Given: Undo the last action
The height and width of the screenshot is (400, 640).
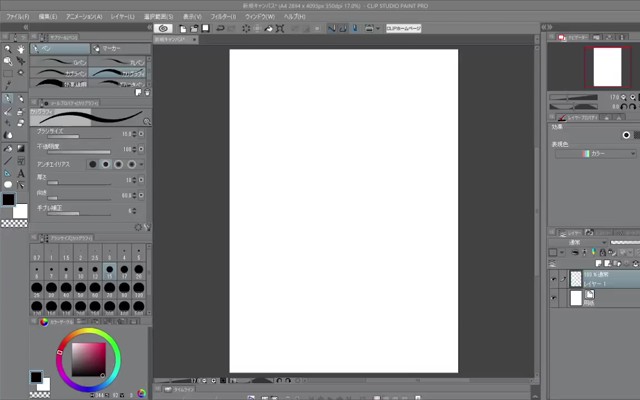Looking at the screenshot, I should pyautogui.click(x=220, y=28).
